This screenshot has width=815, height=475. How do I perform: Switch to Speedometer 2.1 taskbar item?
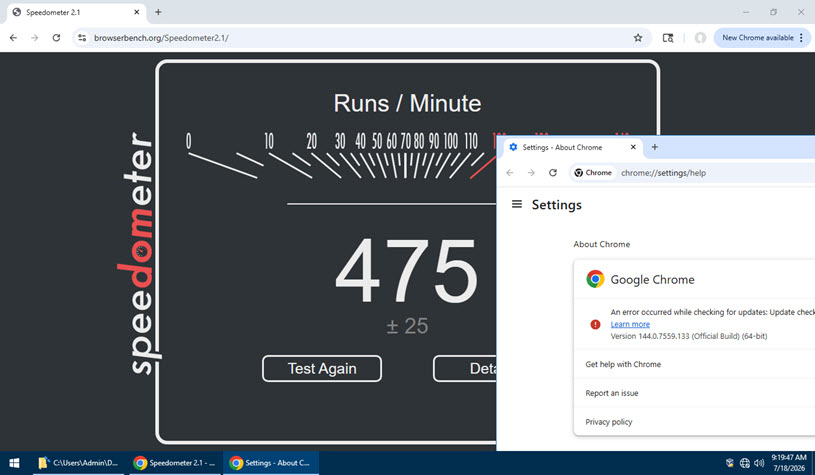point(174,463)
